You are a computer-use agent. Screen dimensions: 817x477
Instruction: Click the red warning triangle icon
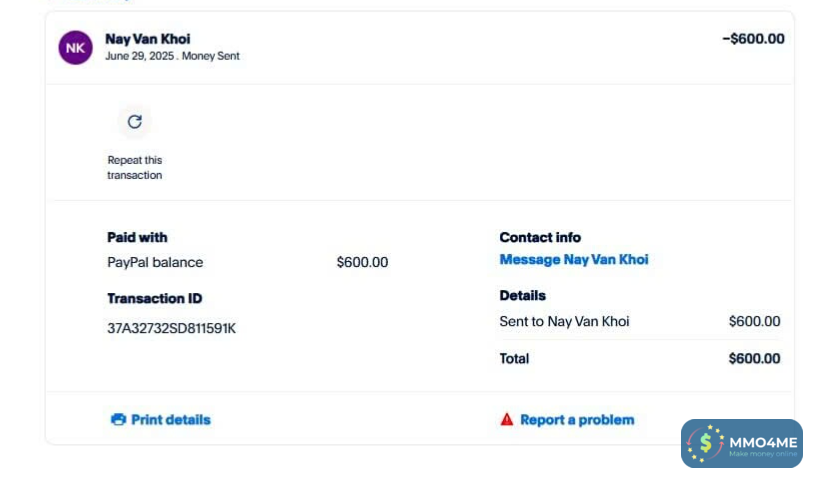click(507, 420)
